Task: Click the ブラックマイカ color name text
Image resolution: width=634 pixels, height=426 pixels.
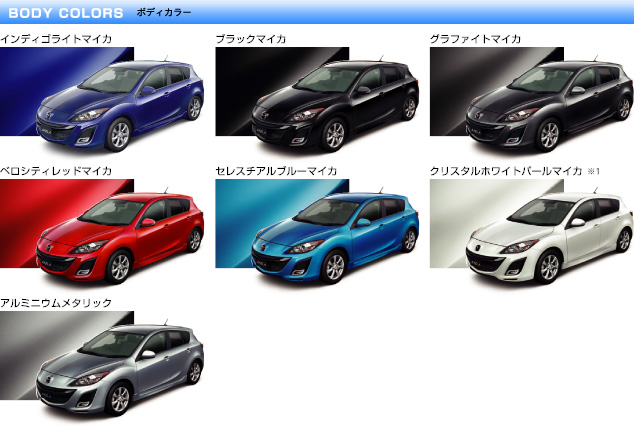Action: [251, 39]
